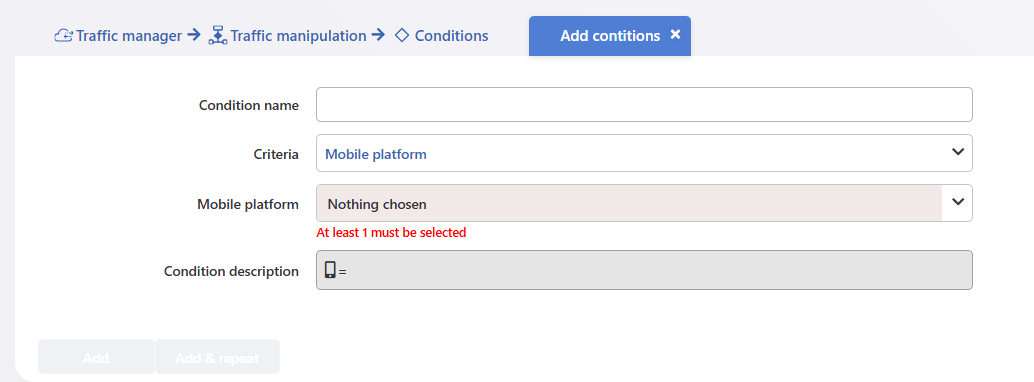Image resolution: width=1034 pixels, height=382 pixels.
Task: Click the Add button
Action: coord(96,357)
